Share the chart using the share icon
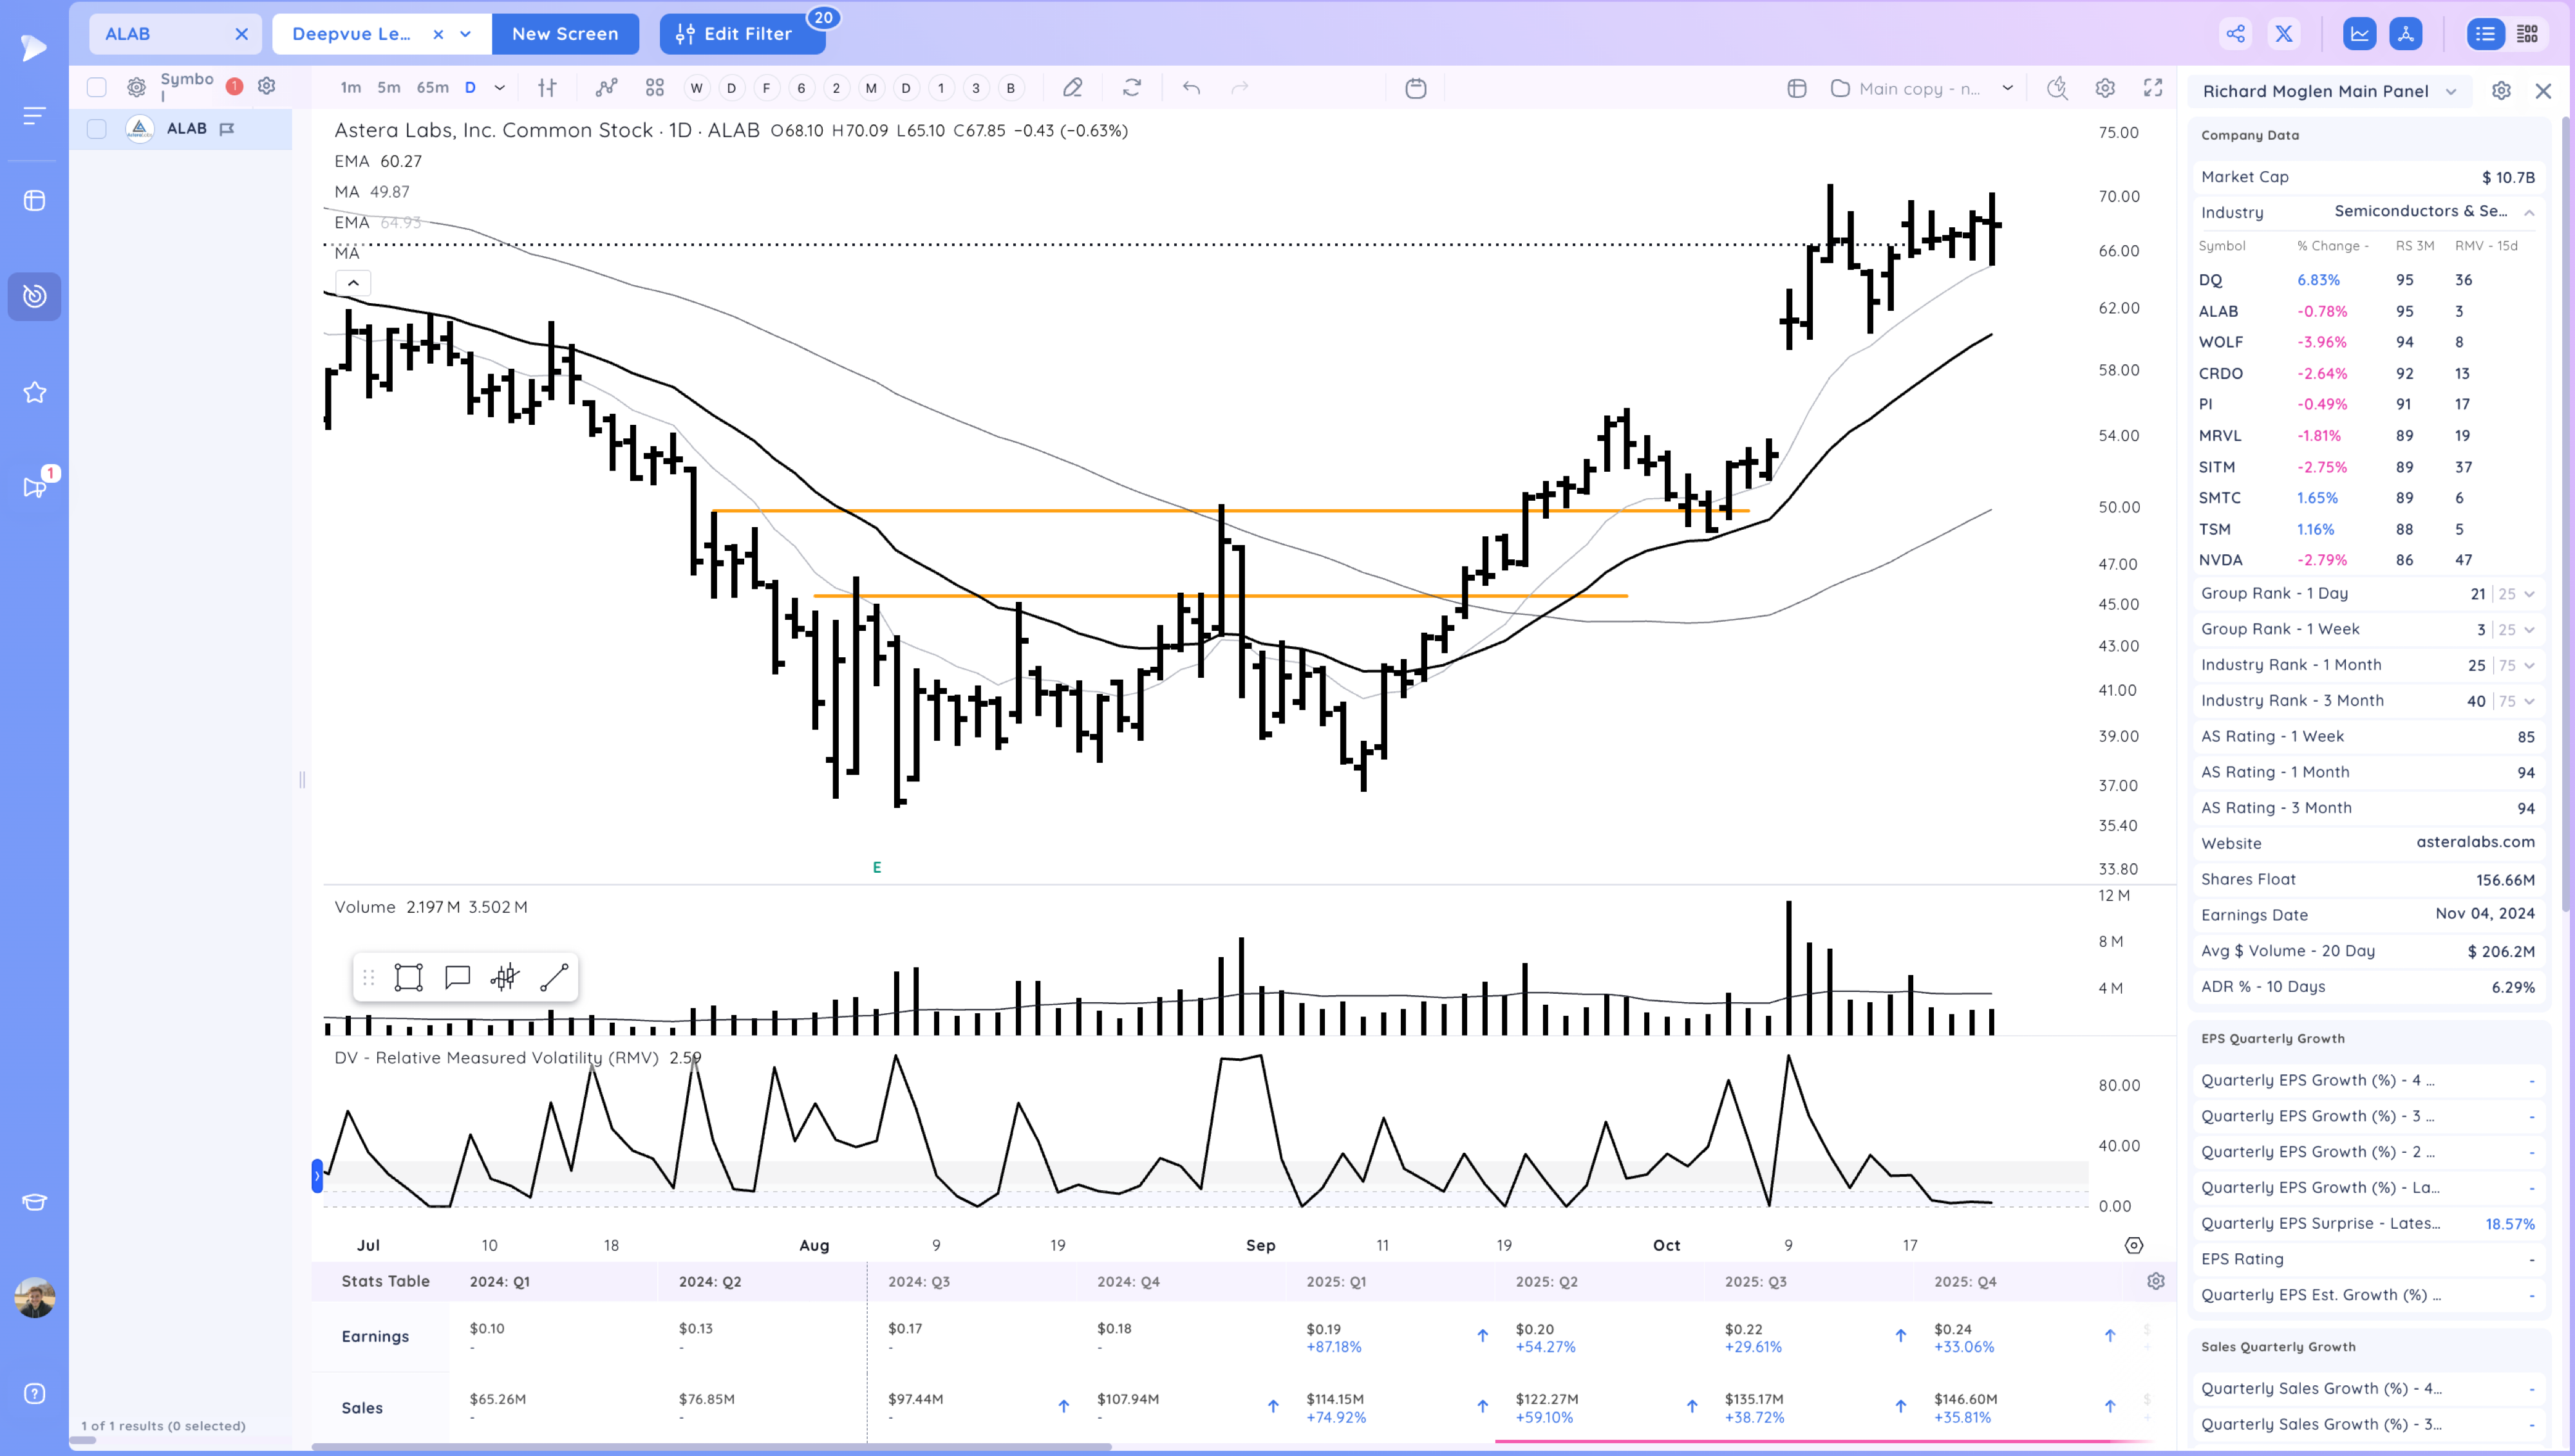This screenshot has width=2575, height=1456. point(2236,33)
